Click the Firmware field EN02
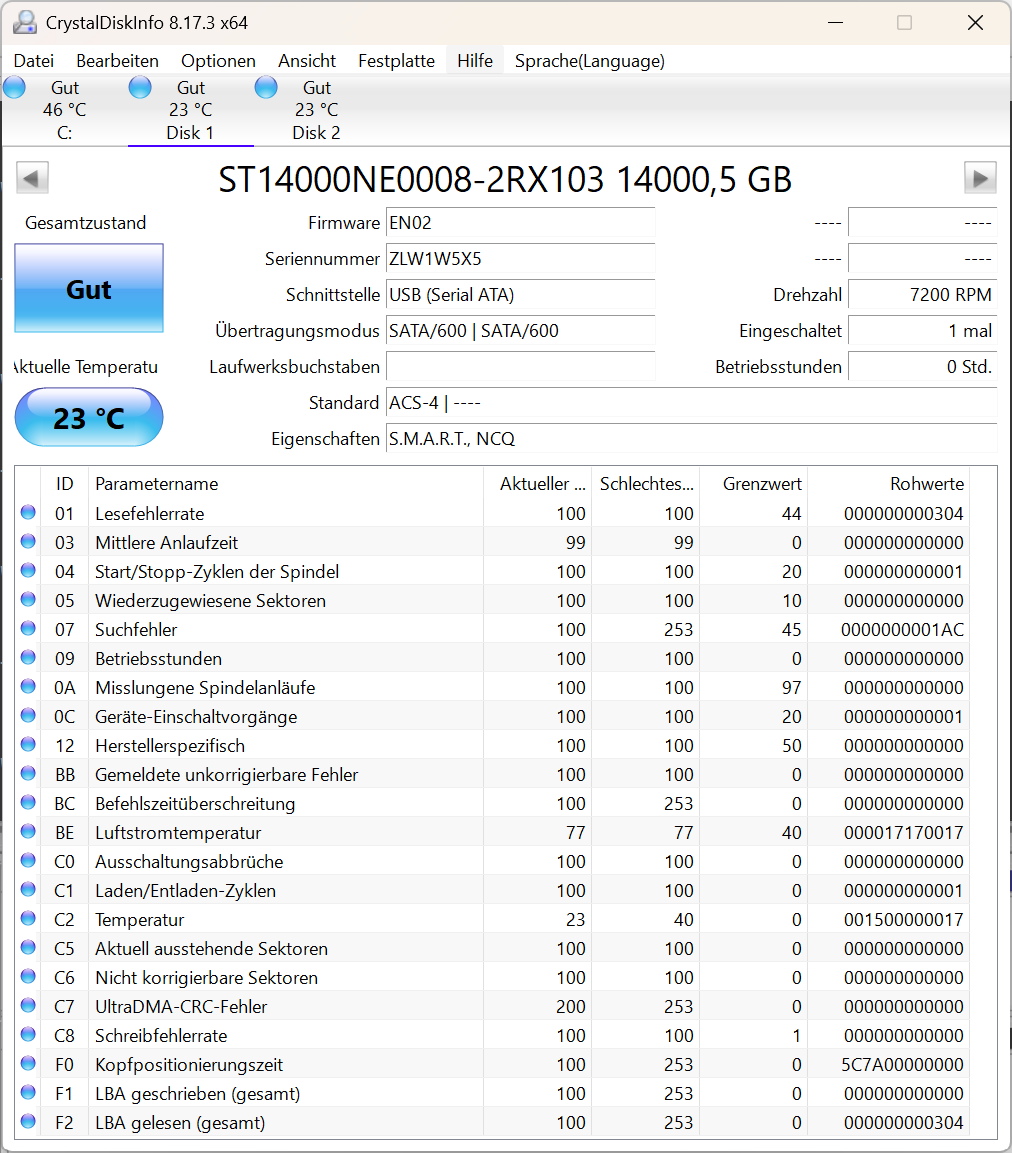 520,223
